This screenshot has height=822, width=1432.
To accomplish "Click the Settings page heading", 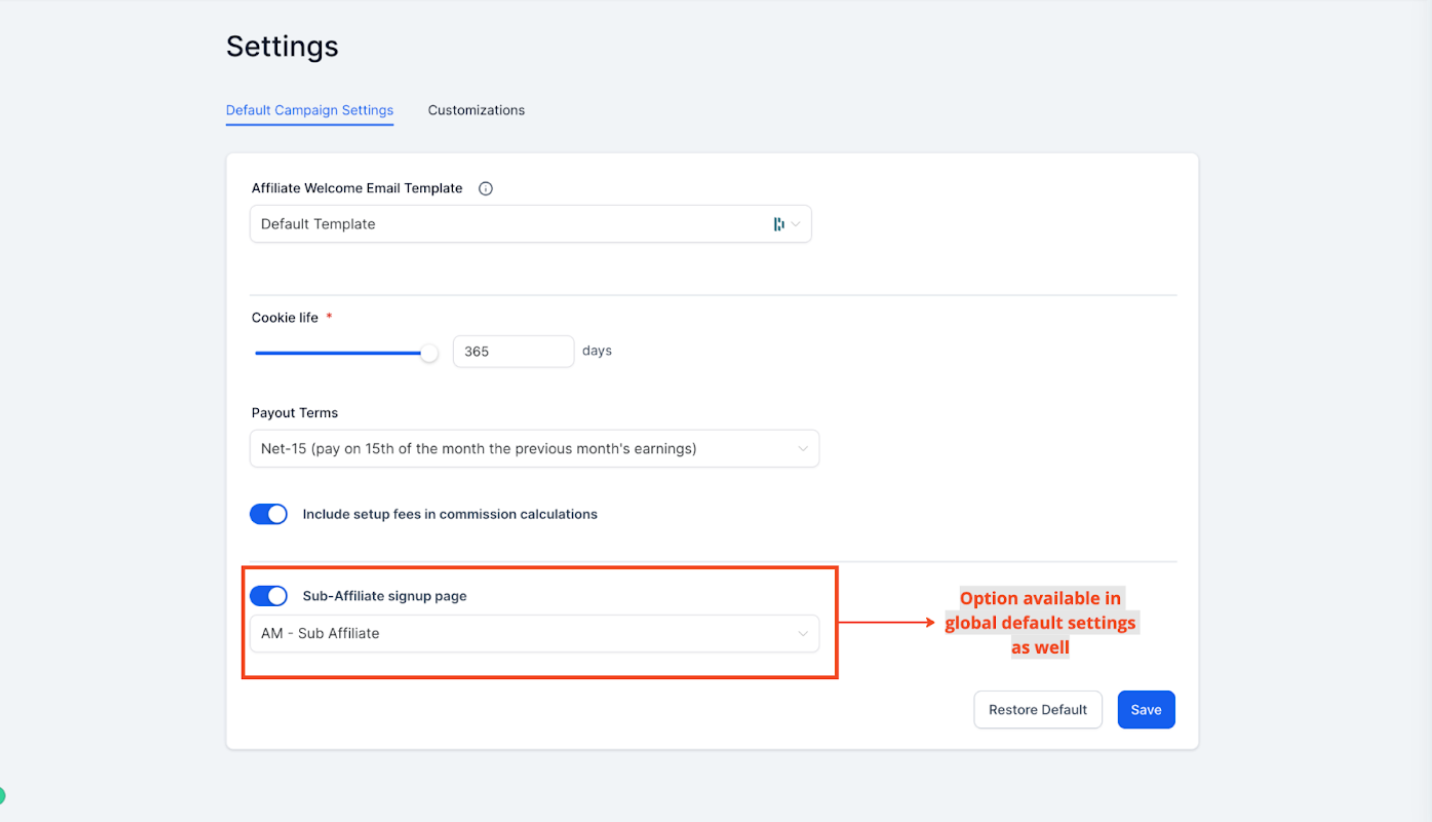I will [x=282, y=47].
